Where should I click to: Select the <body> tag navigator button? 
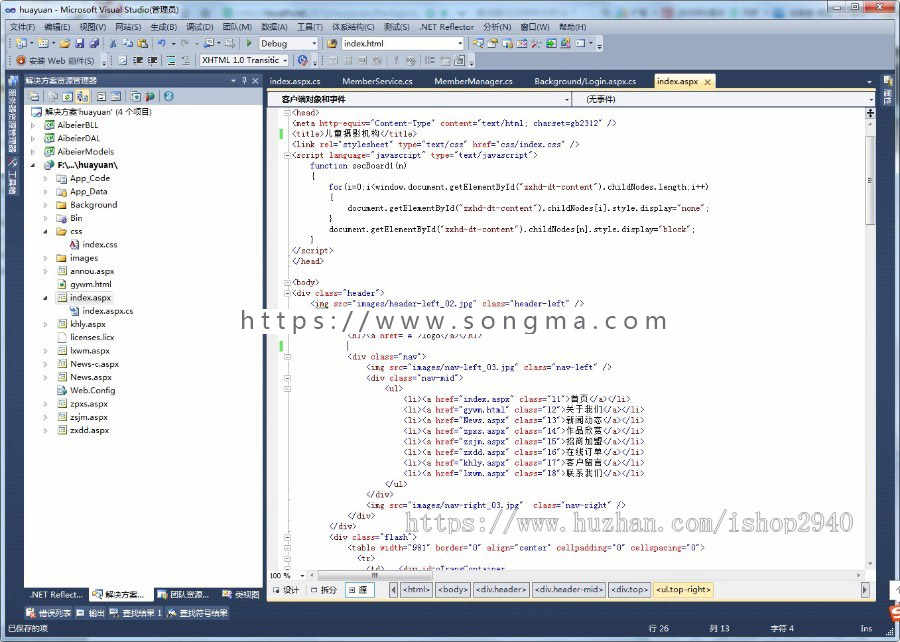453,590
